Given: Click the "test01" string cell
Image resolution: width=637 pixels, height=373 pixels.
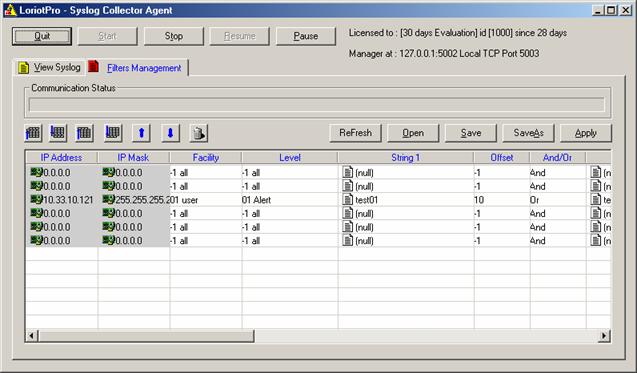Looking at the screenshot, I should 406,200.
